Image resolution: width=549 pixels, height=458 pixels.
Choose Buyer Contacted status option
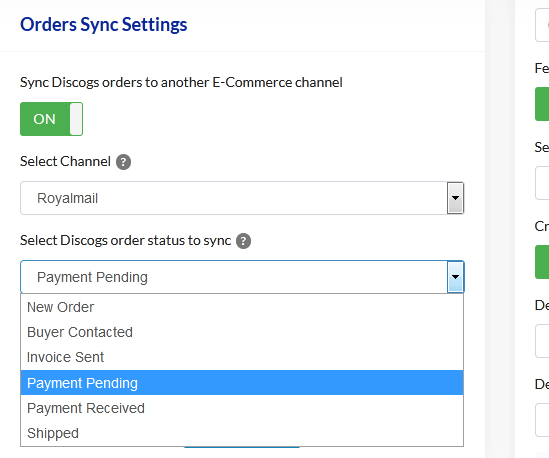coord(242,332)
